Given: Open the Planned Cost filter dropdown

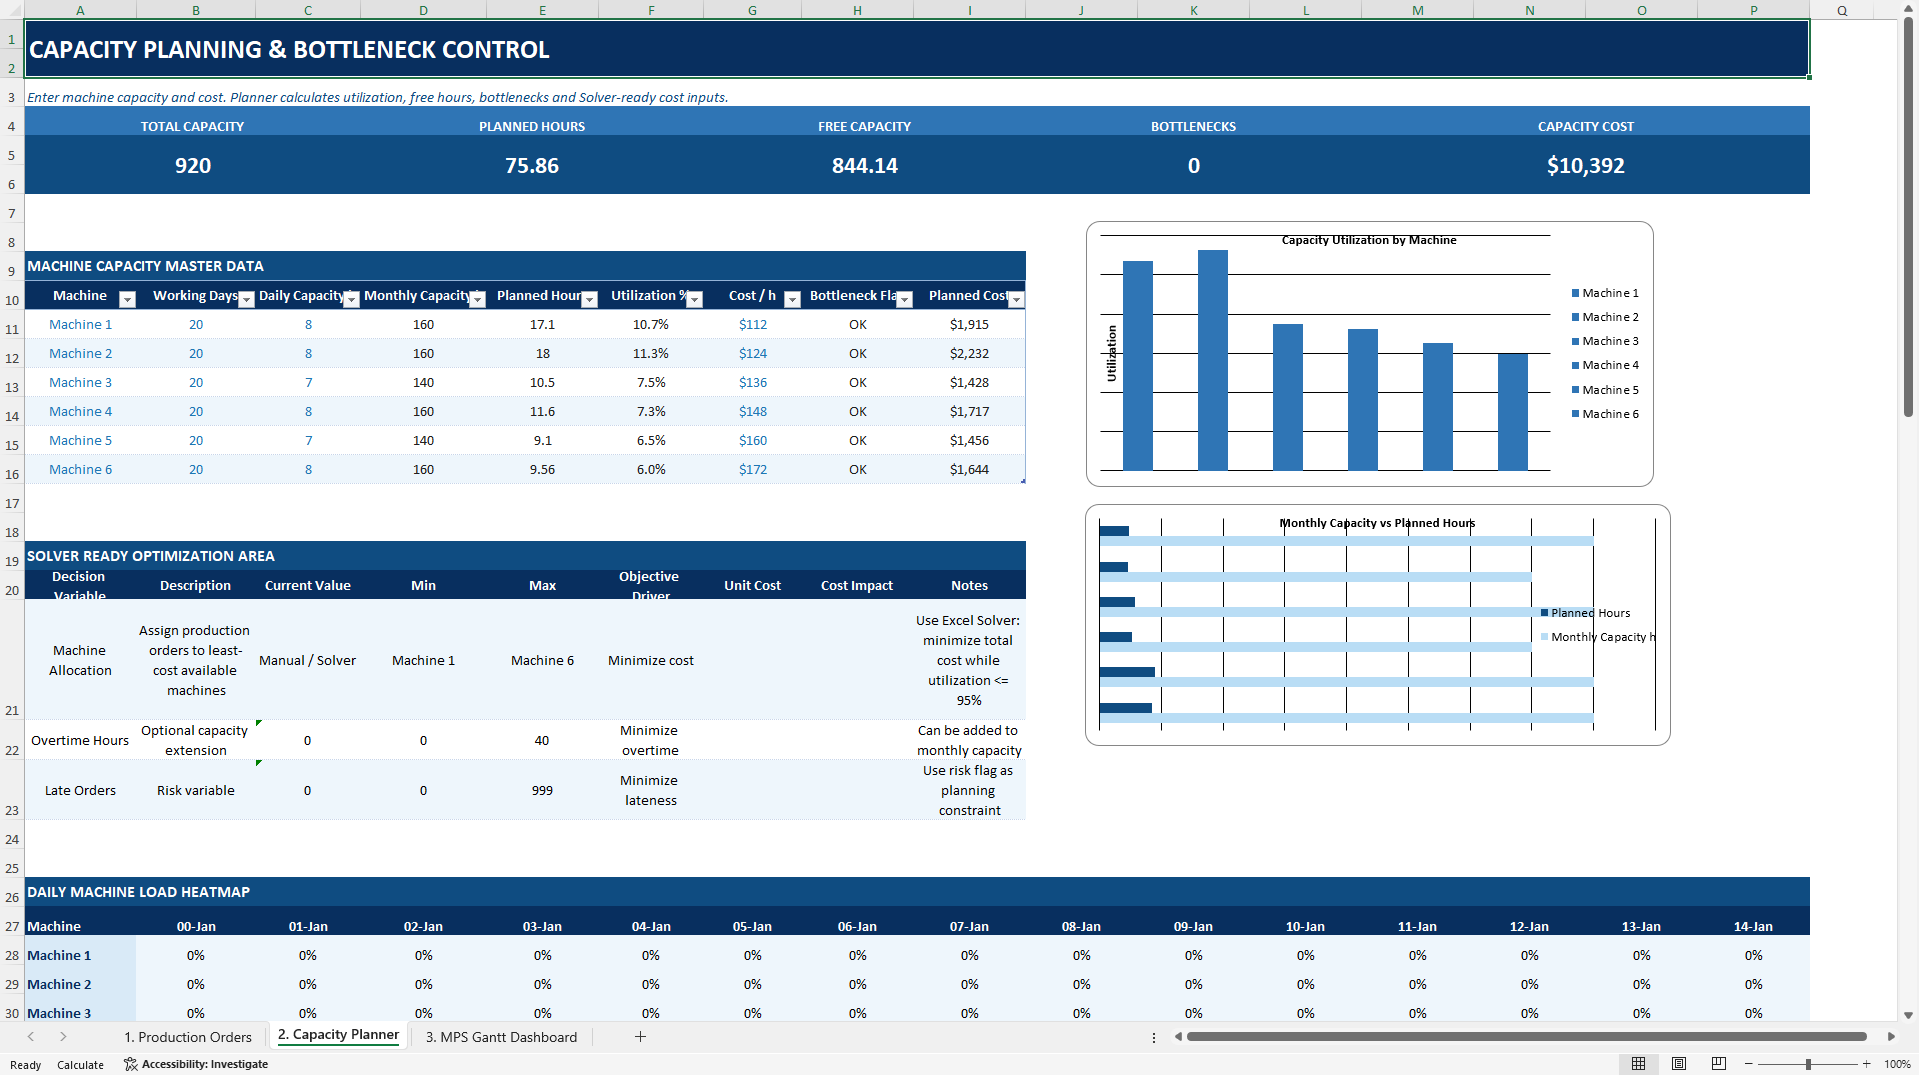Looking at the screenshot, I should (1016, 299).
